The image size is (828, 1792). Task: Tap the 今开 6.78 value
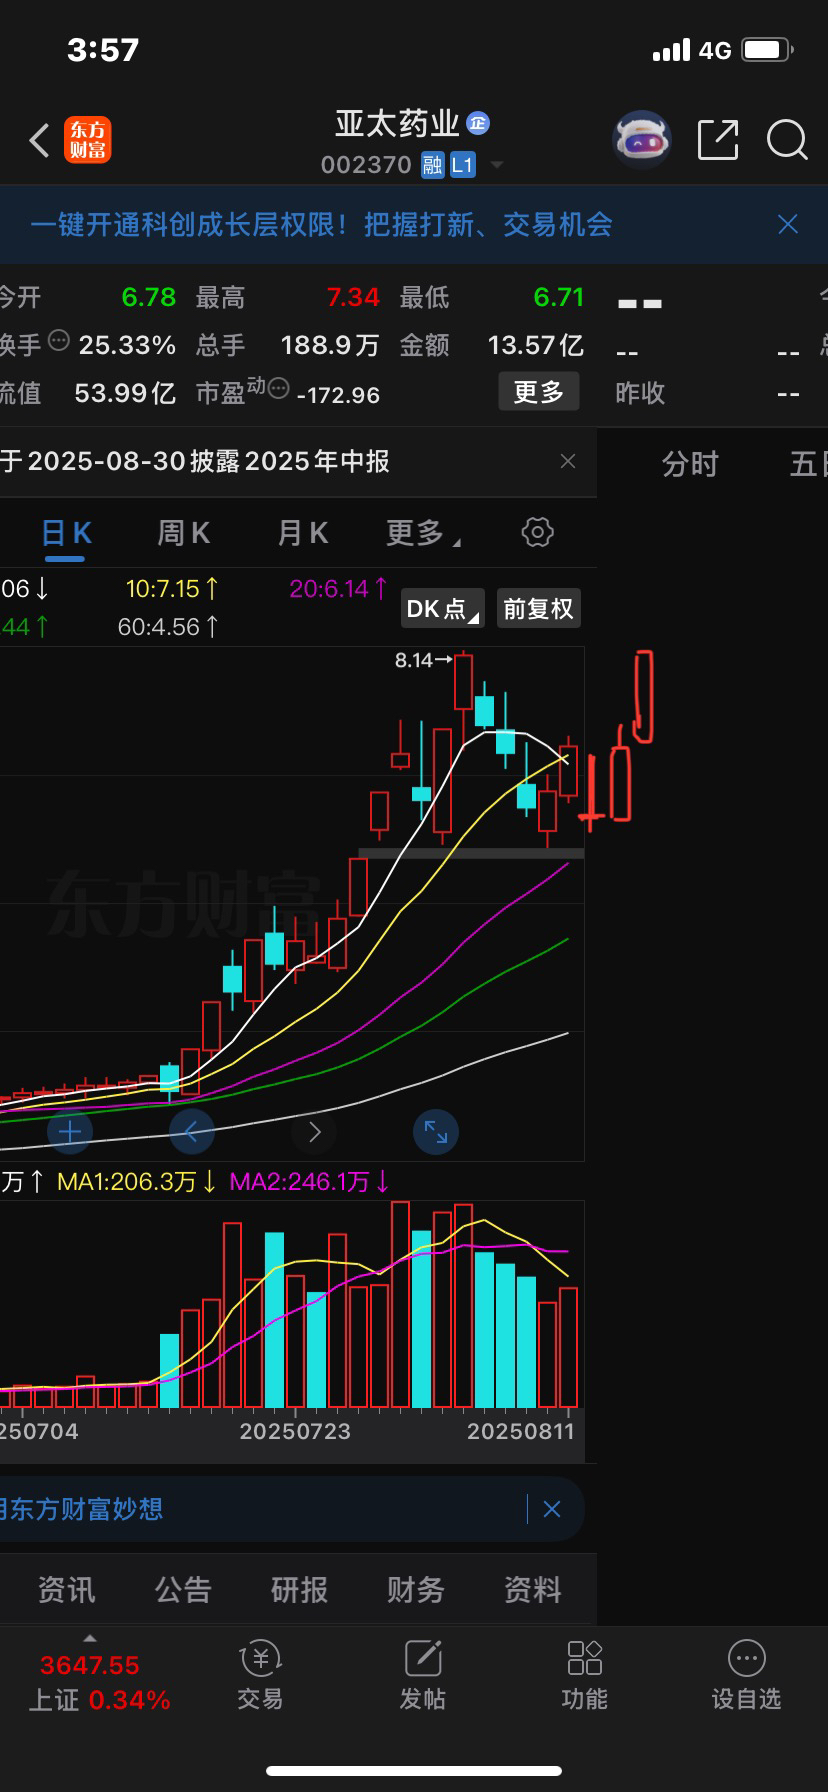(148, 297)
